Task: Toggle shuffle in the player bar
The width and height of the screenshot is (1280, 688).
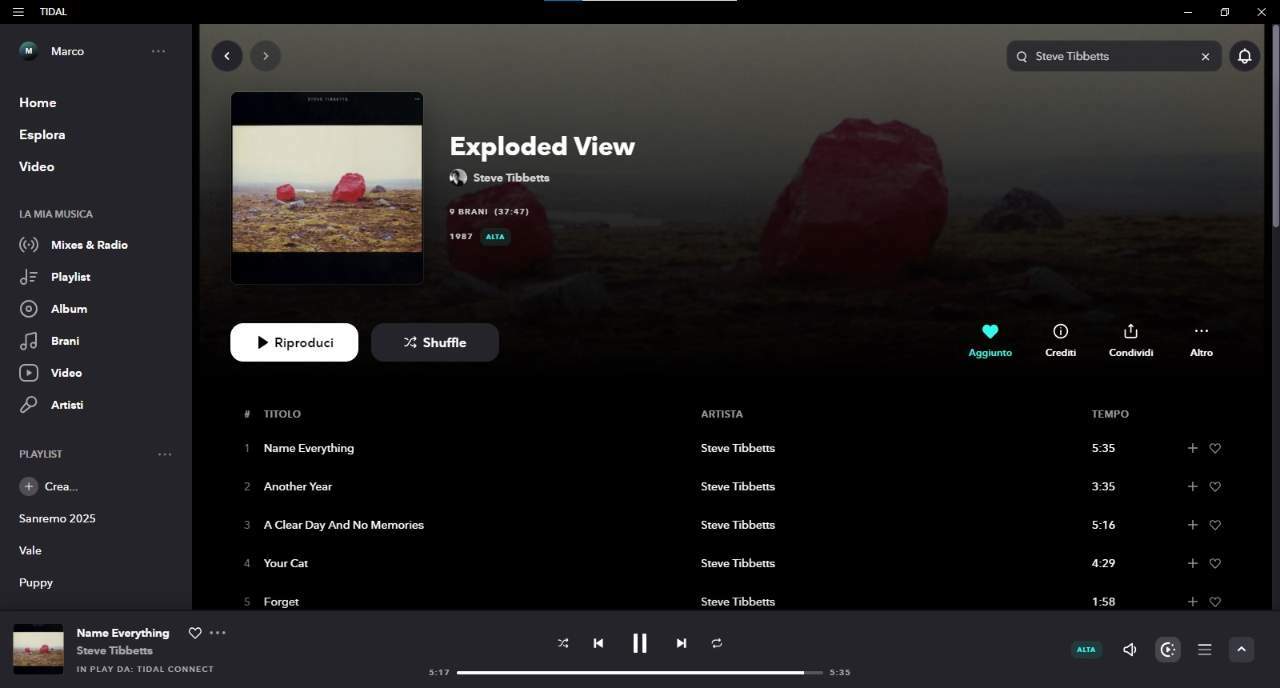Action: pyautogui.click(x=563, y=643)
